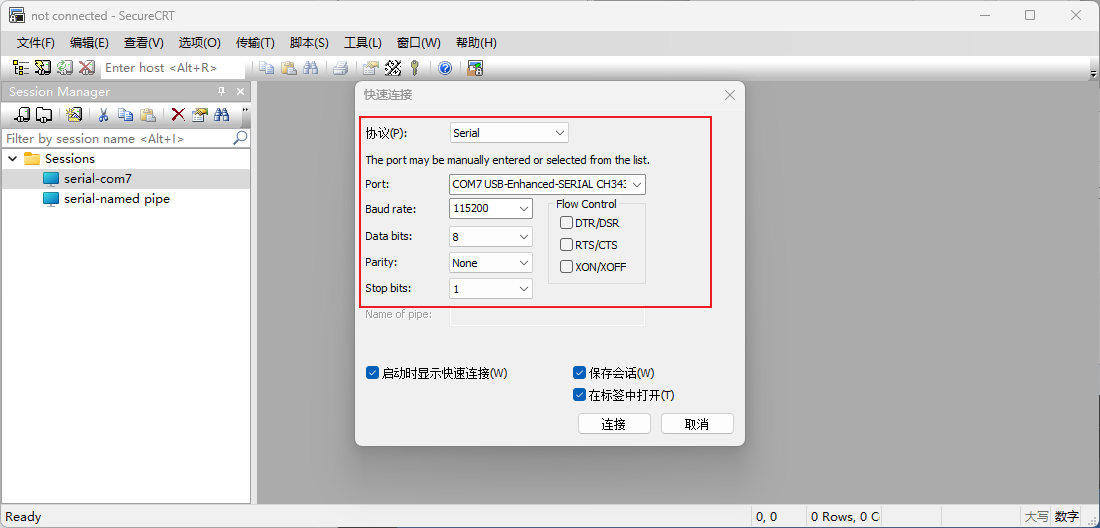Click the red Delete X in Session Manager

click(x=178, y=115)
